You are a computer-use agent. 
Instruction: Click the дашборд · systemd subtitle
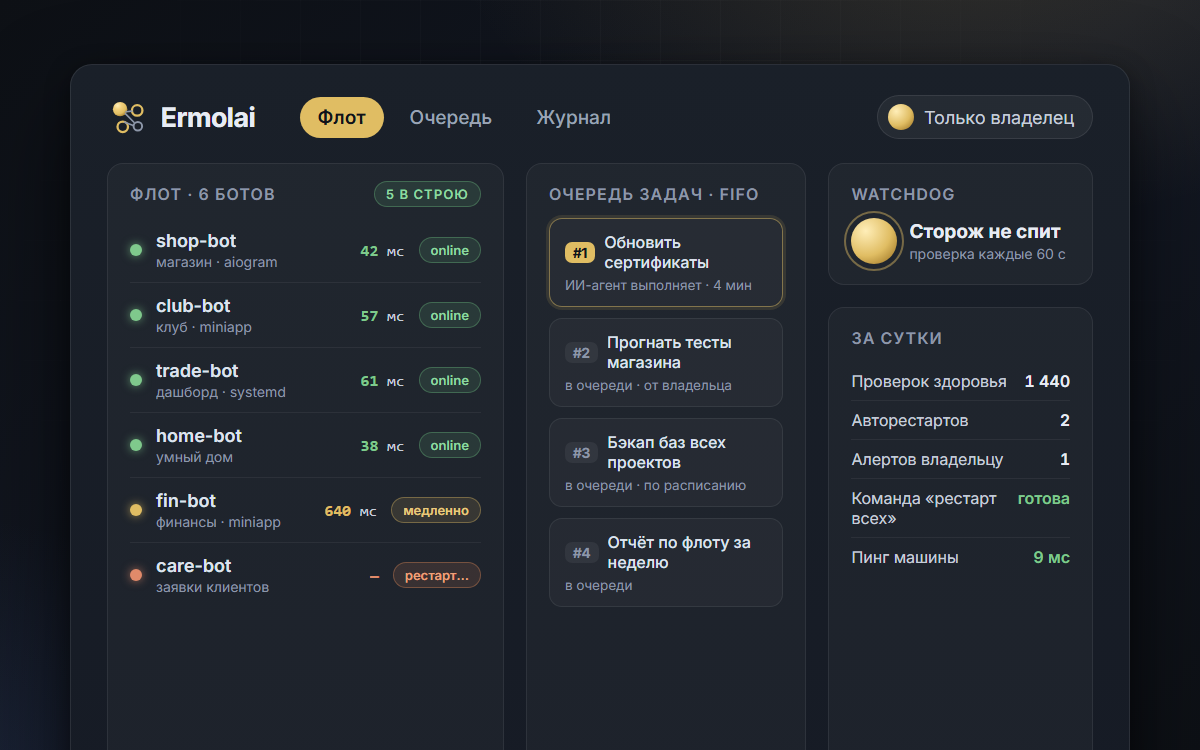tap(221, 393)
